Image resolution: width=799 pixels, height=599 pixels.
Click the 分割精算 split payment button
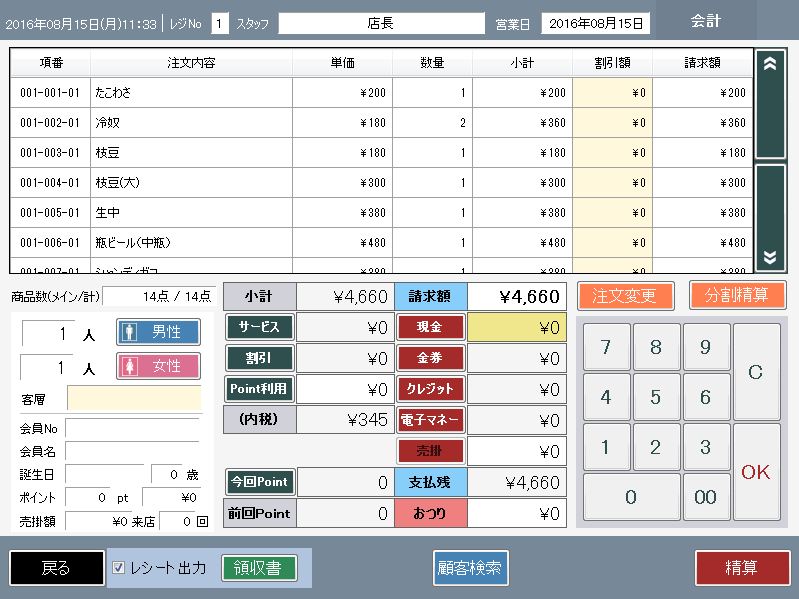(x=737, y=295)
